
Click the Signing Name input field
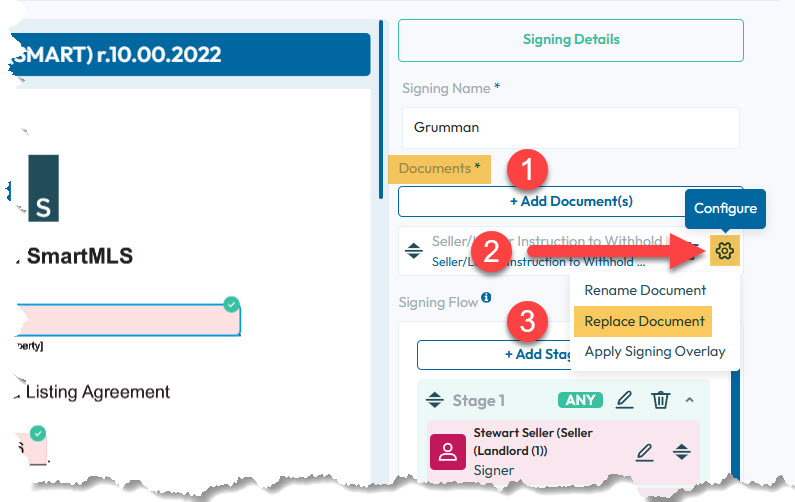pyautogui.click(x=570, y=128)
